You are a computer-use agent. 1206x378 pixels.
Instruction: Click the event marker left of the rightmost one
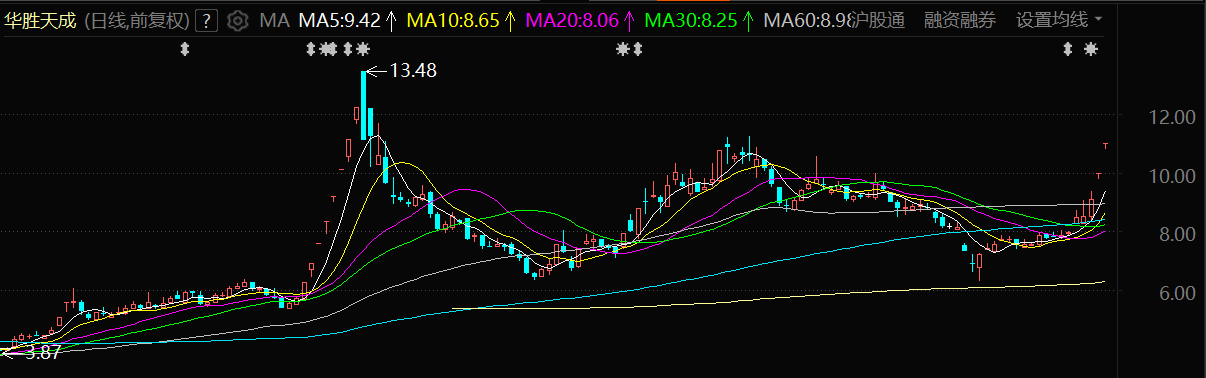click(1067, 49)
